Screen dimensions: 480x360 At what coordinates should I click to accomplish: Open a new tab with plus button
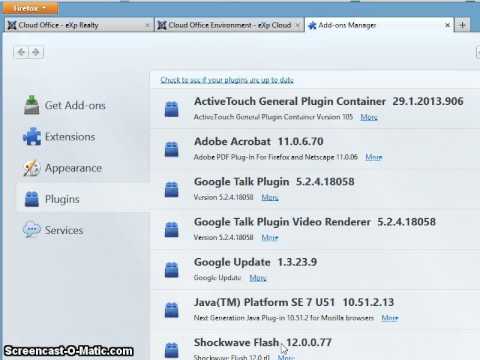pyautogui.click(x=462, y=25)
